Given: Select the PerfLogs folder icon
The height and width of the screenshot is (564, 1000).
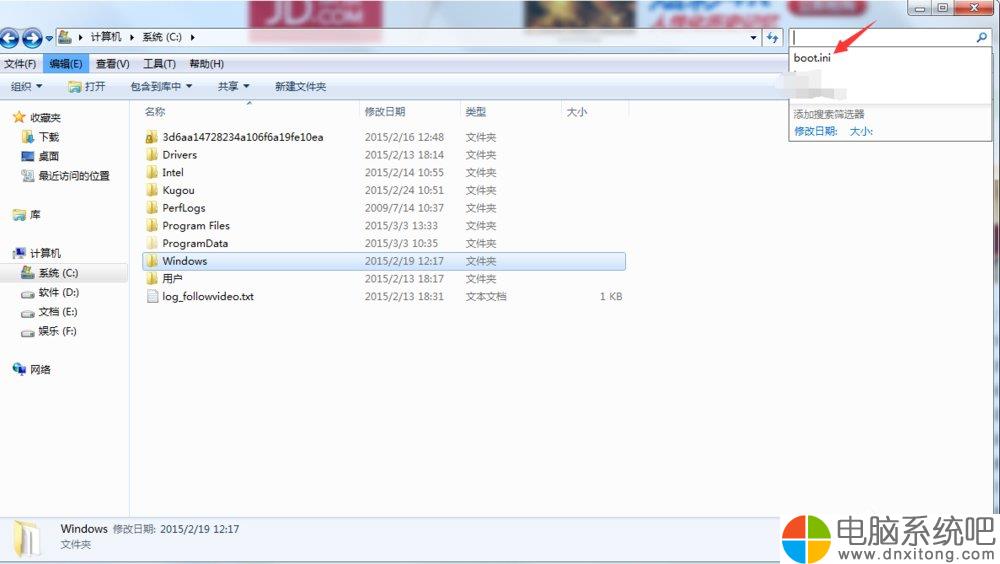Looking at the screenshot, I should point(151,207).
